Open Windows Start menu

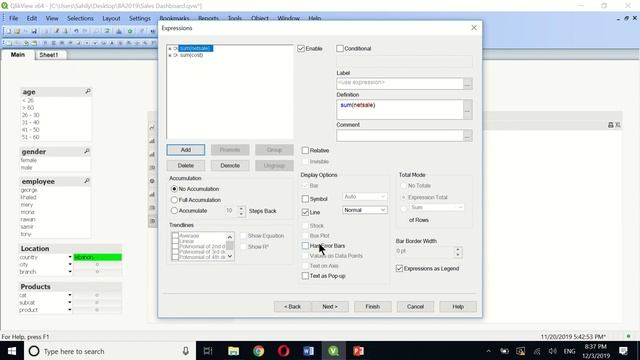coord(12,351)
